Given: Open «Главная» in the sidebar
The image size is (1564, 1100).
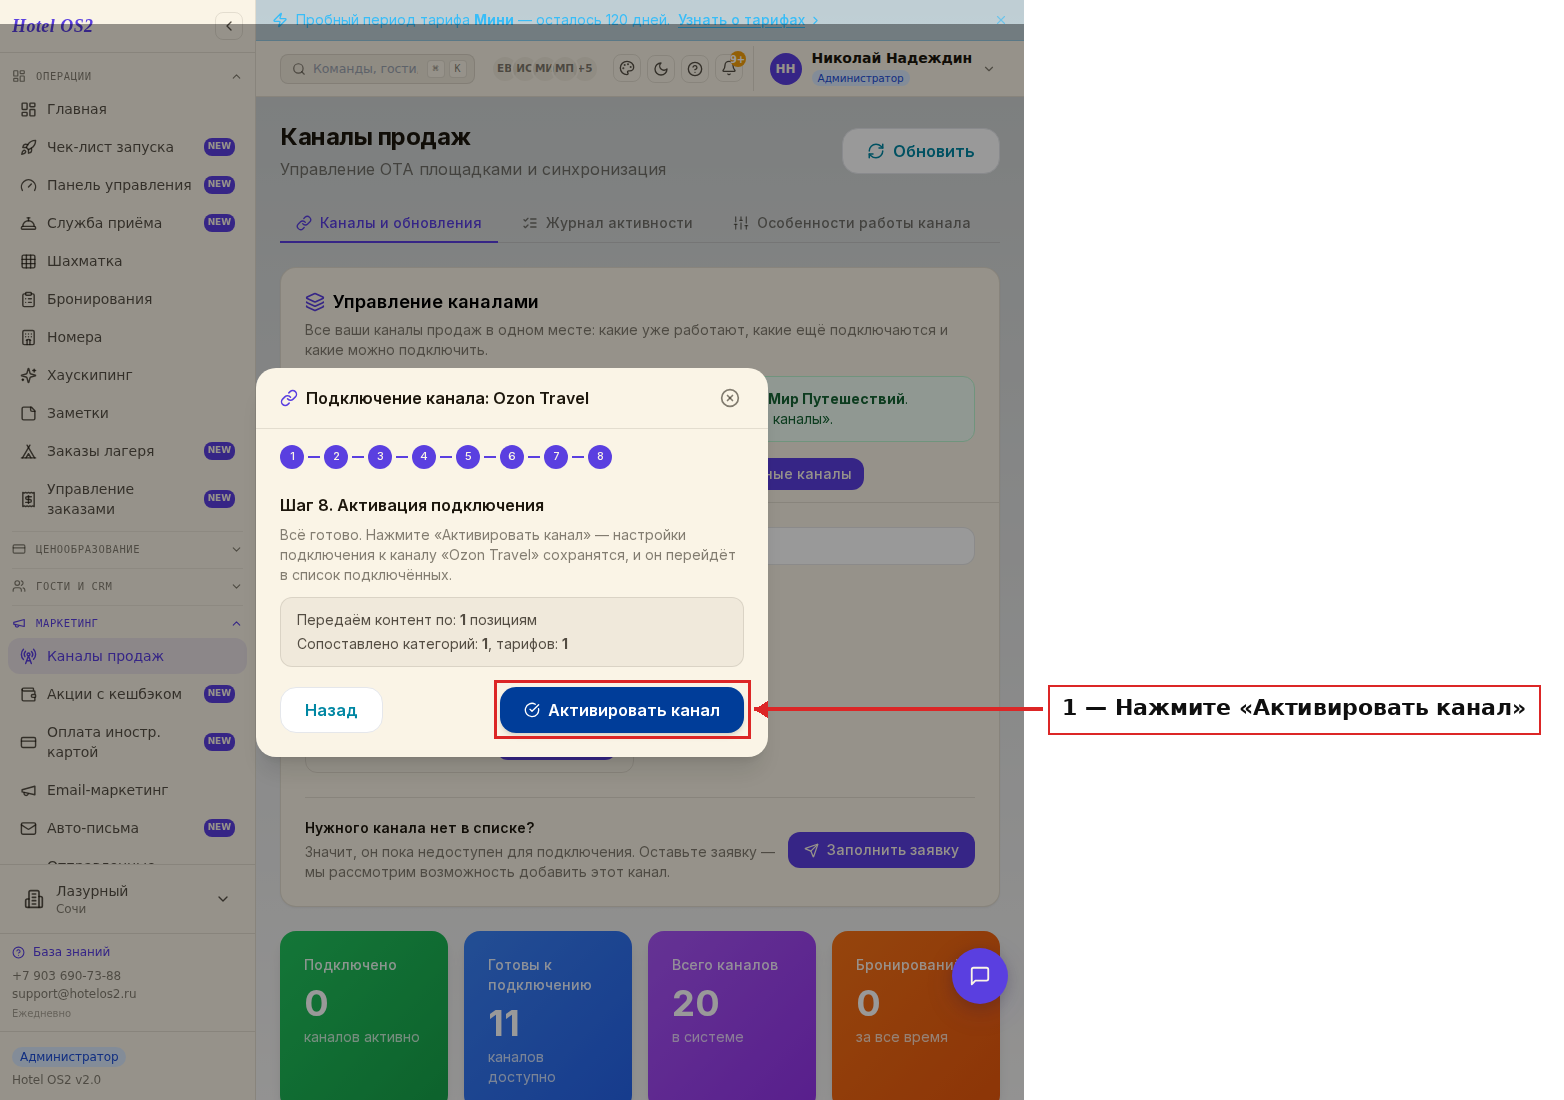Looking at the screenshot, I should [127, 109].
